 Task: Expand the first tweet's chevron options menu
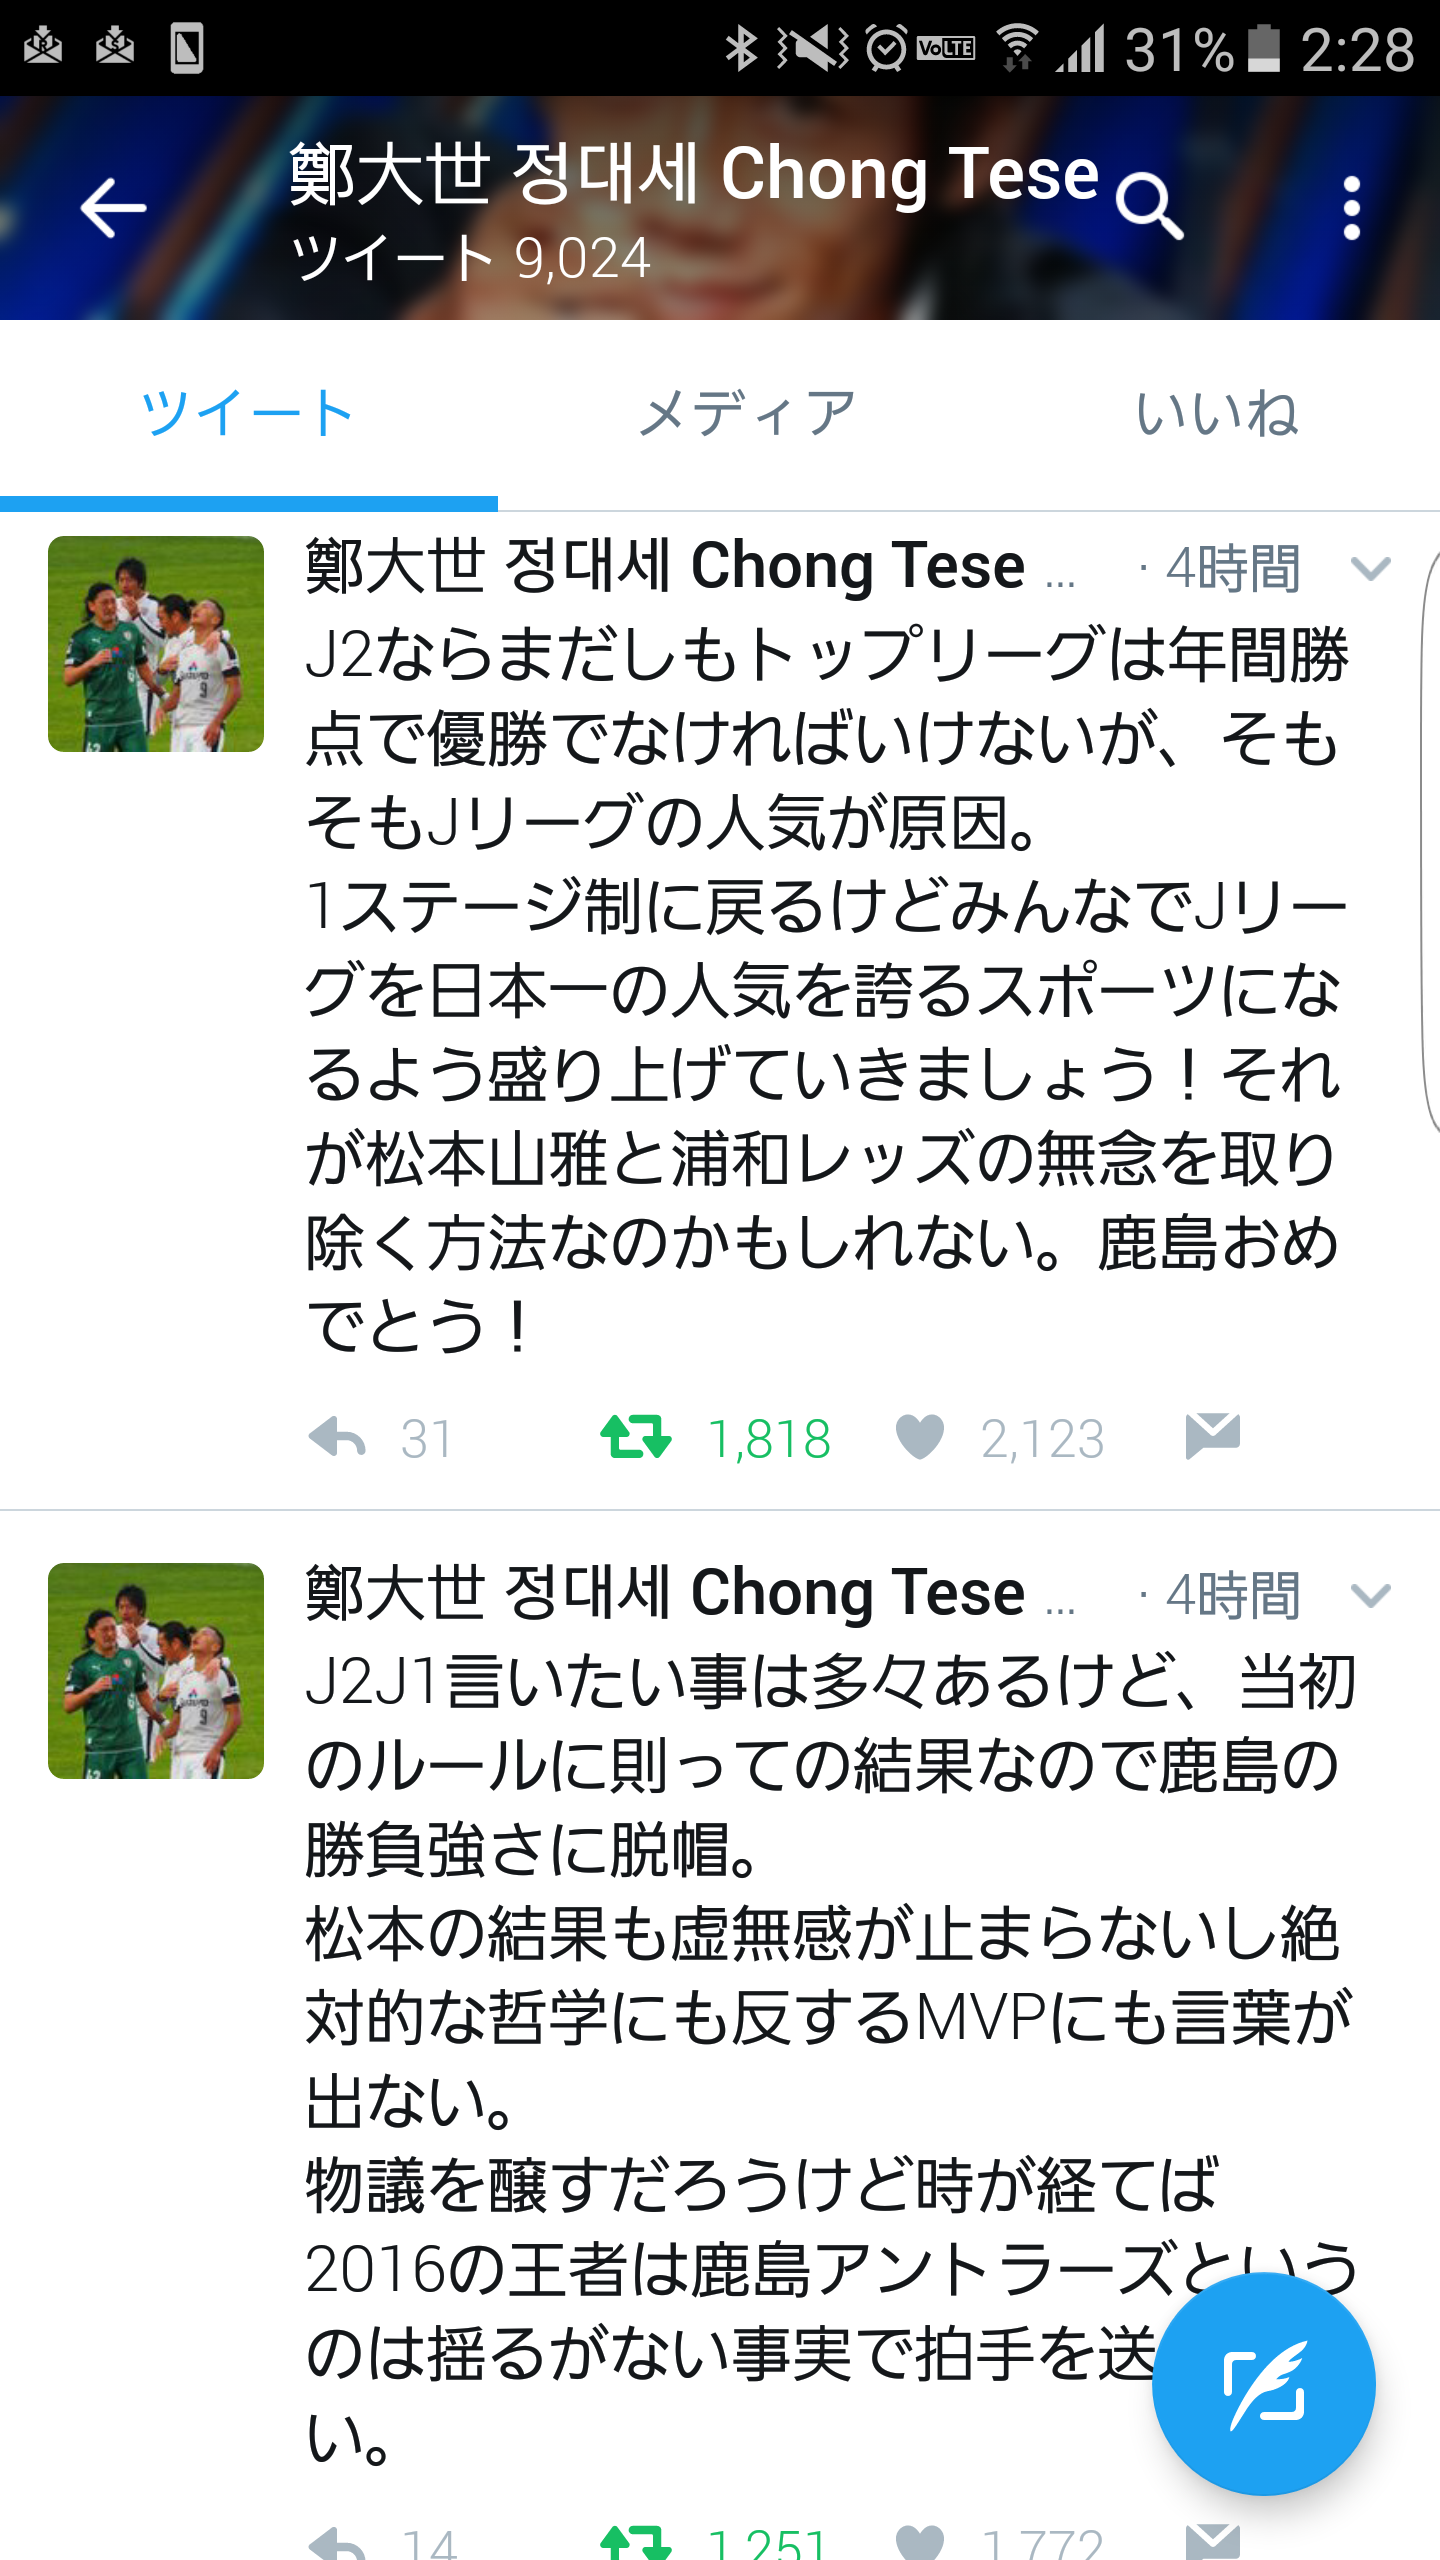1370,569
